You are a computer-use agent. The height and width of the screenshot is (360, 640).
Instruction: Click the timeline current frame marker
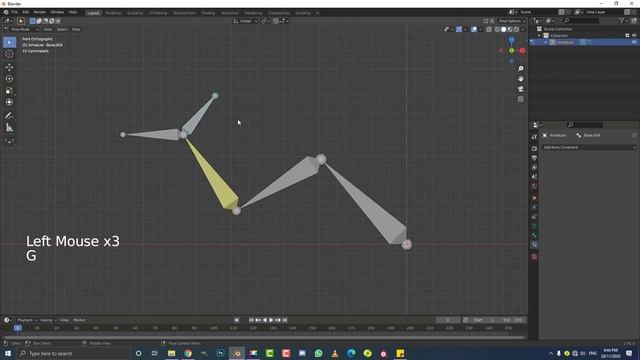click(18, 328)
